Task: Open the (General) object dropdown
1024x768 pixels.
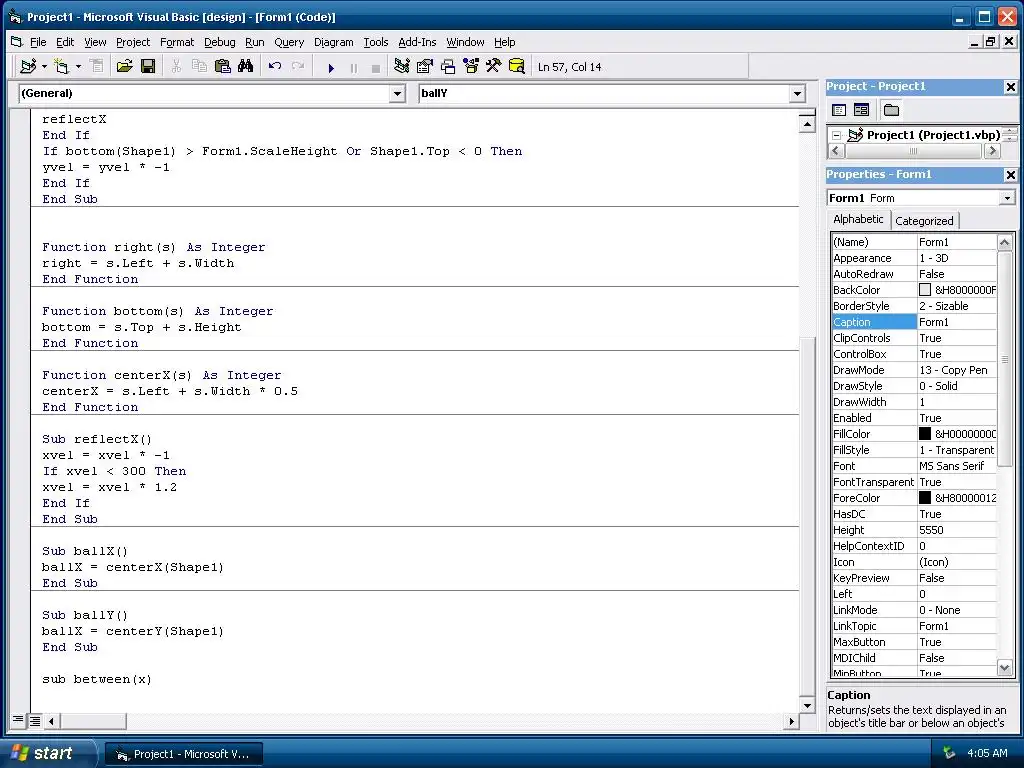Action: click(397, 94)
